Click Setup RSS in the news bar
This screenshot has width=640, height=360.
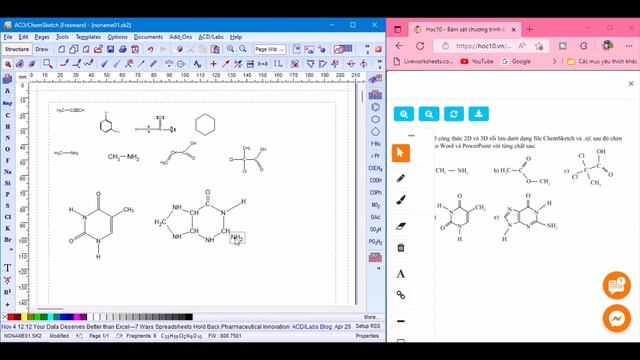coord(368,327)
